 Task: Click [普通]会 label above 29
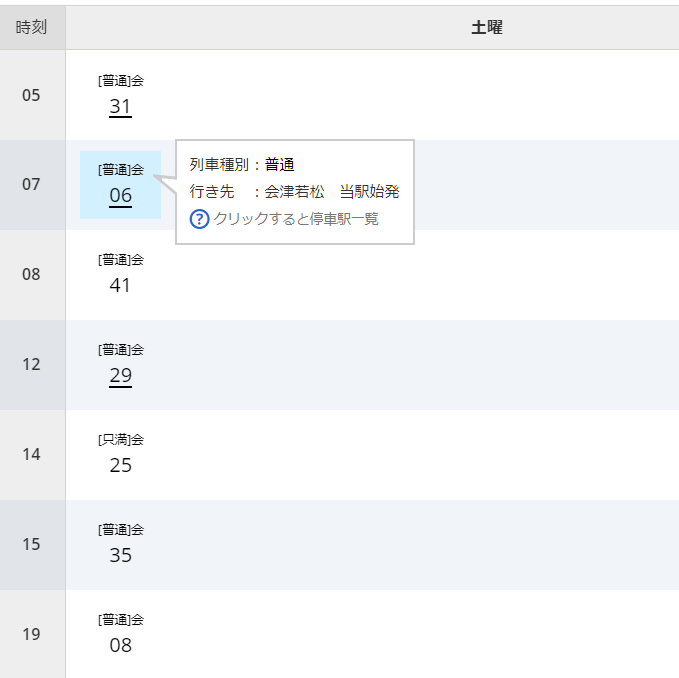click(x=121, y=350)
